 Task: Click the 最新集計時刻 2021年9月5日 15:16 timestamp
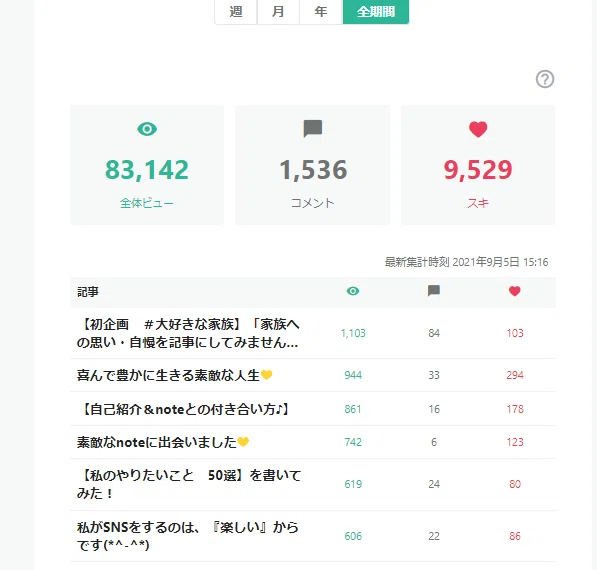tap(466, 262)
